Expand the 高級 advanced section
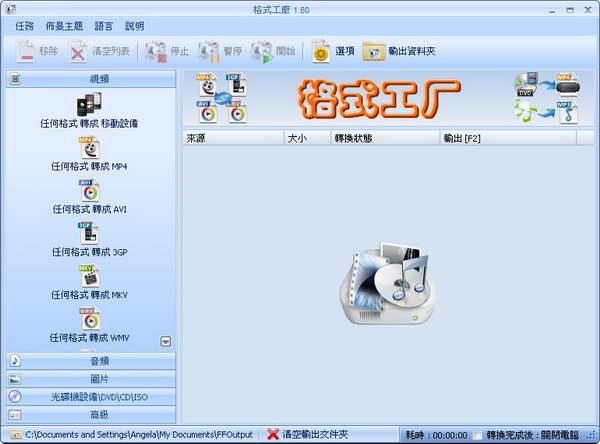This screenshot has width=600, height=444. [x=92, y=414]
